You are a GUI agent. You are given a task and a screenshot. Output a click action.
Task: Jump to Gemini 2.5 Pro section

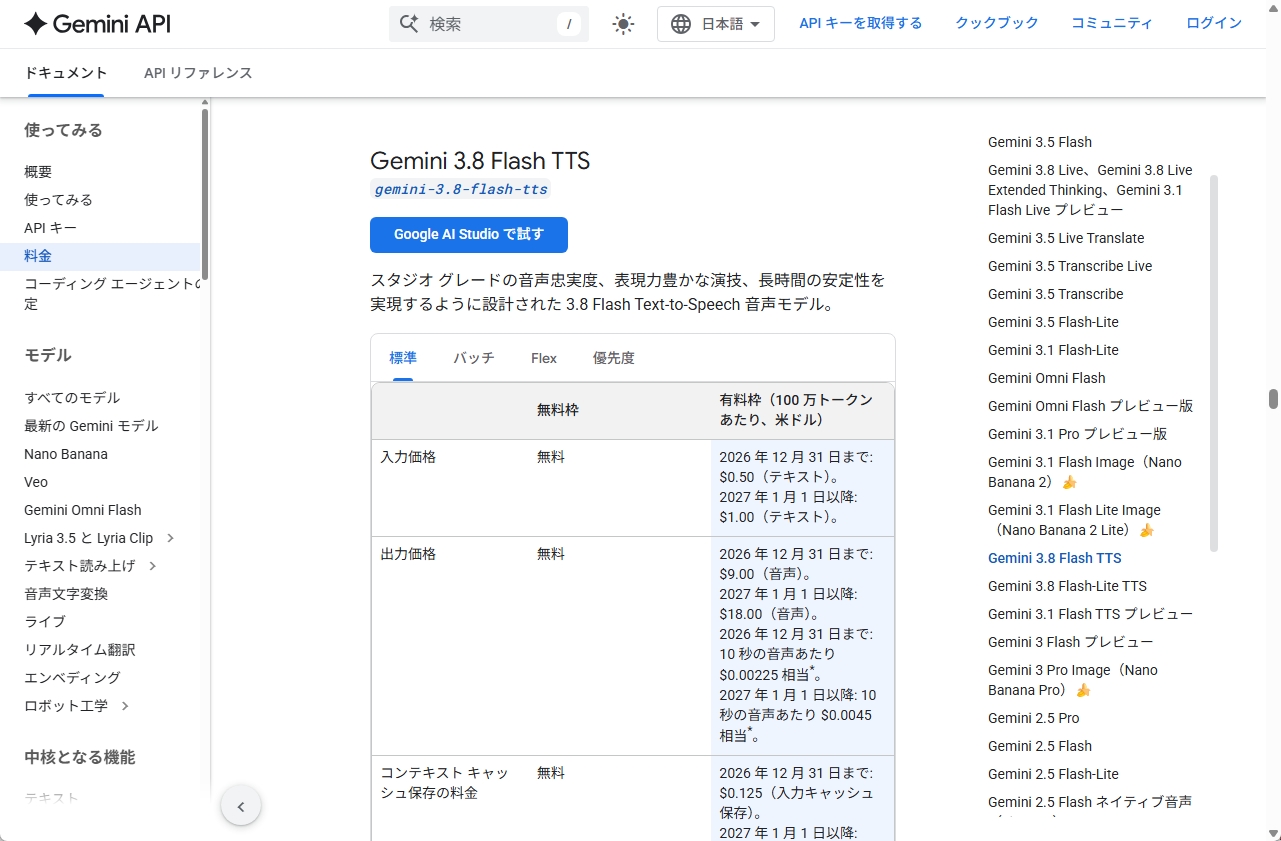[1033, 718]
